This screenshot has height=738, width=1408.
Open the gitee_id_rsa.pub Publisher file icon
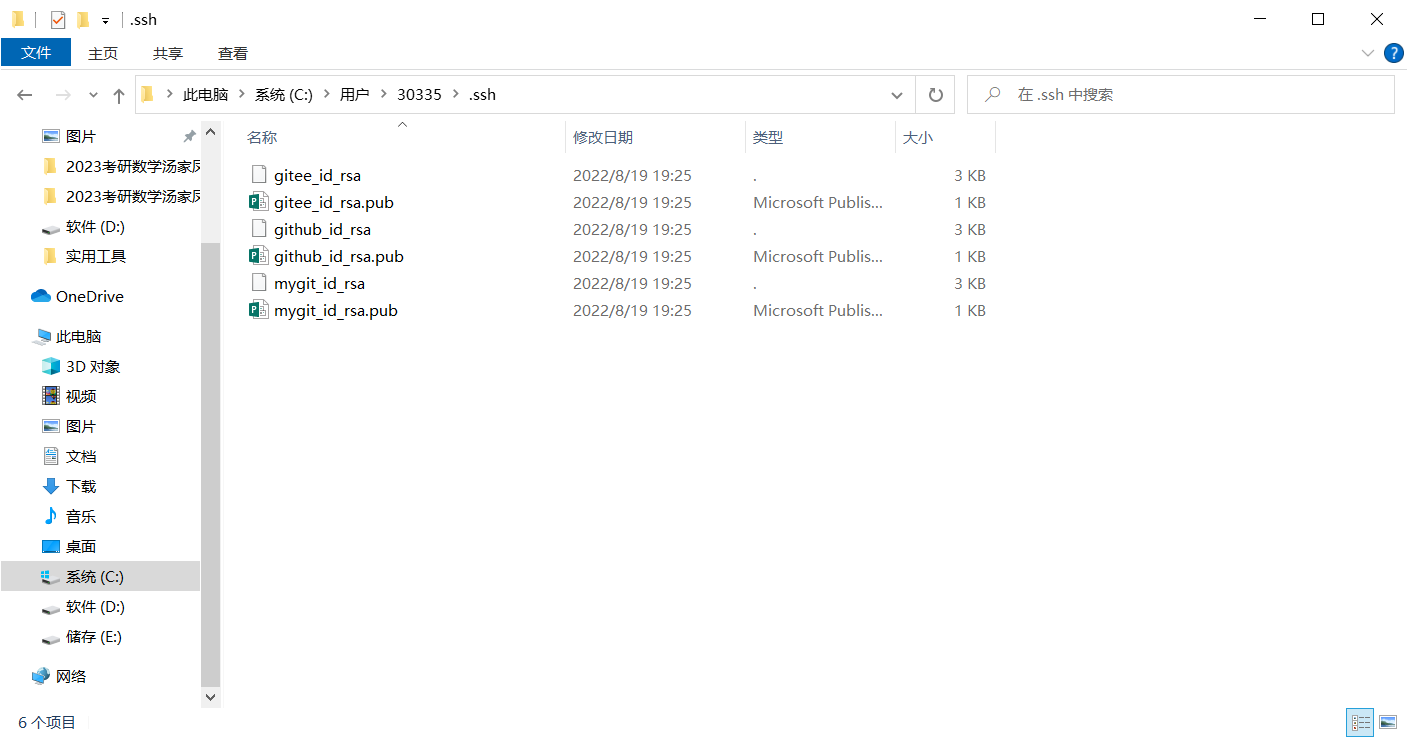point(259,202)
